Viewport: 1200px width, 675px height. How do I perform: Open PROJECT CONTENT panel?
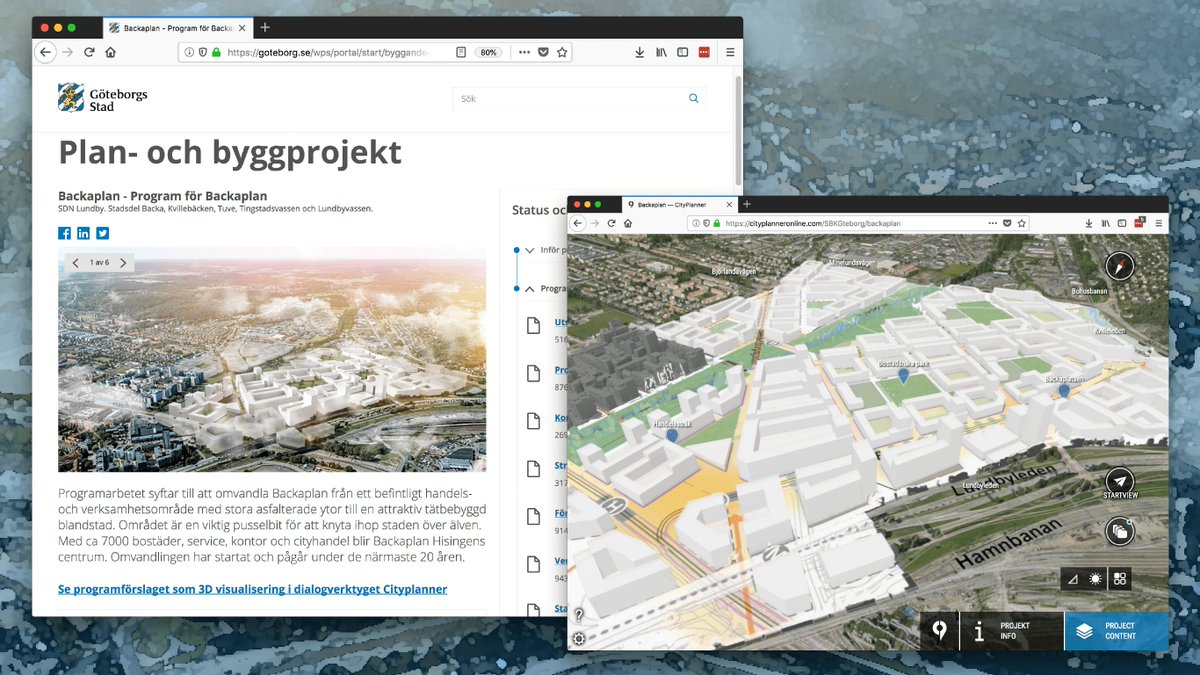pyautogui.click(x=1116, y=631)
